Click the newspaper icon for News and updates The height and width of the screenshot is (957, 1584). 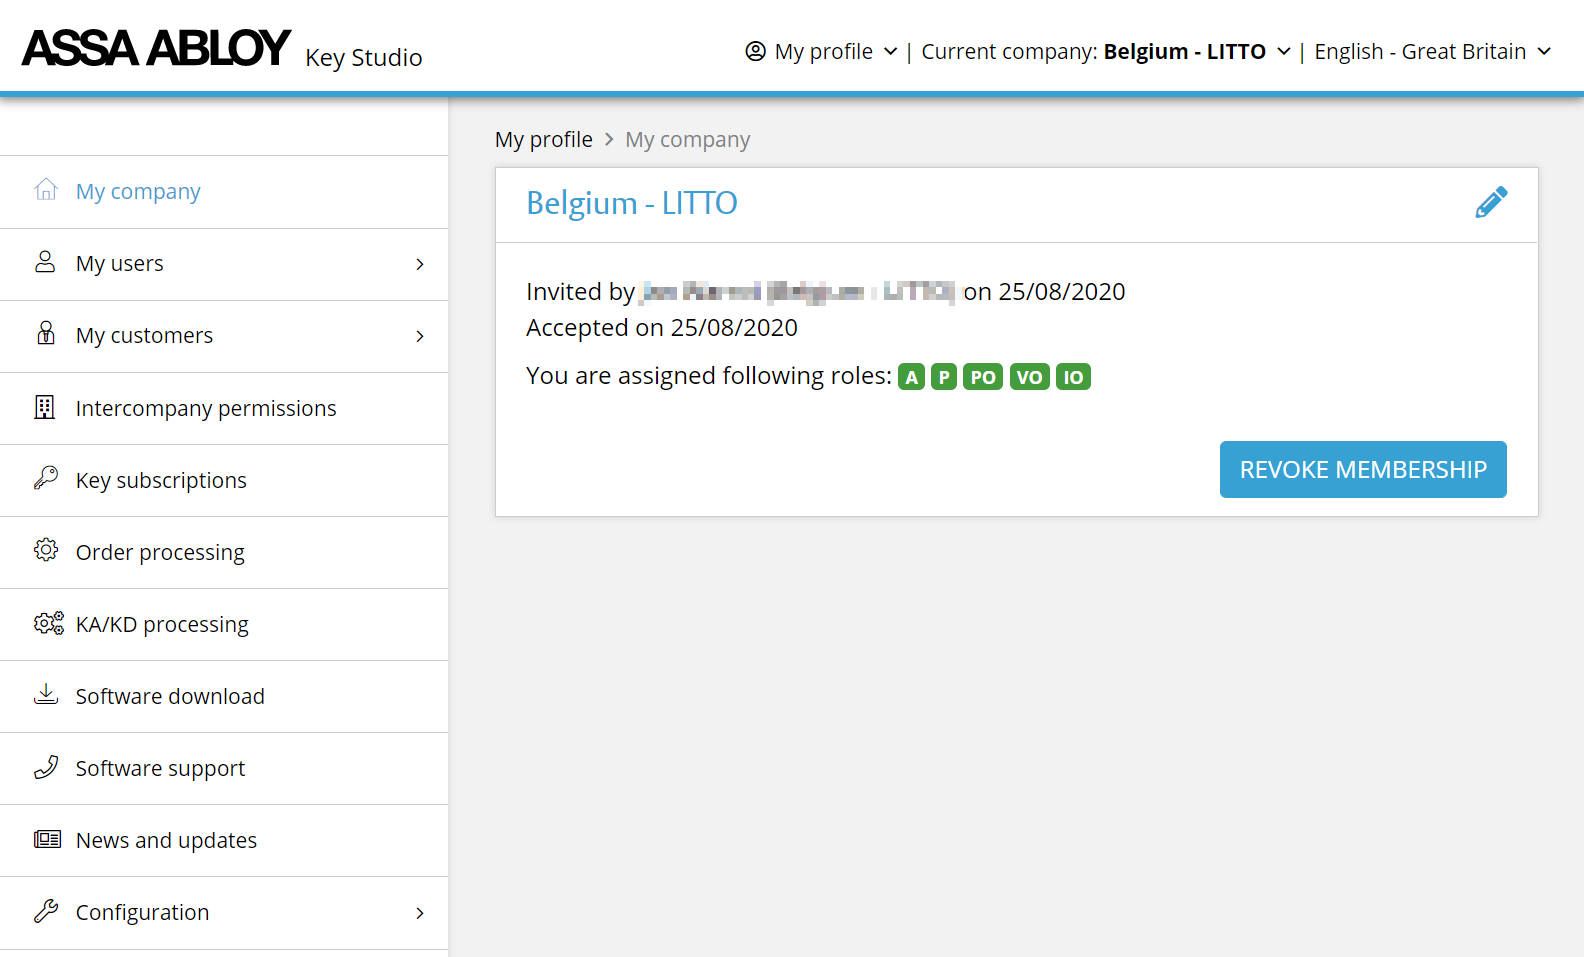coord(47,839)
